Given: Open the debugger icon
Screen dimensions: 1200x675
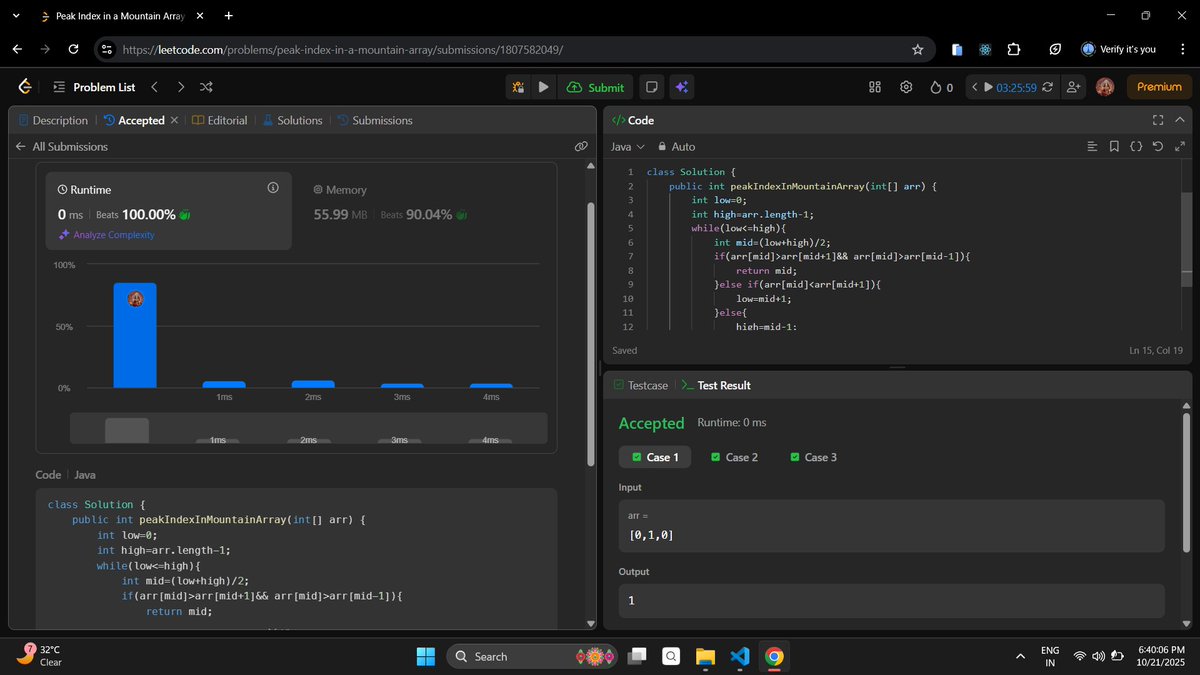Looking at the screenshot, I should click(x=518, y=87).
